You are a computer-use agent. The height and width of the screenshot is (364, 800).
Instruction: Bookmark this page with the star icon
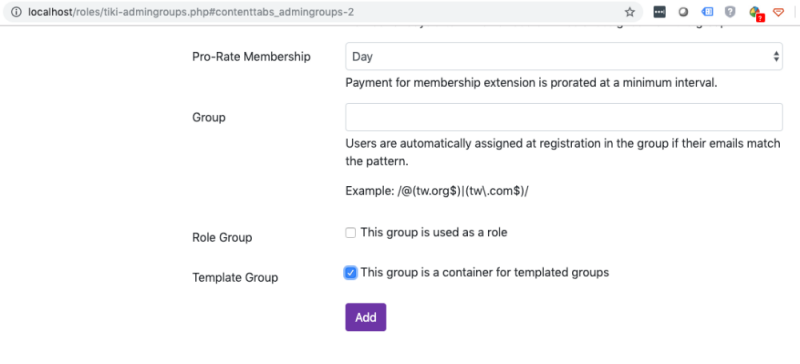click(630, 12)
